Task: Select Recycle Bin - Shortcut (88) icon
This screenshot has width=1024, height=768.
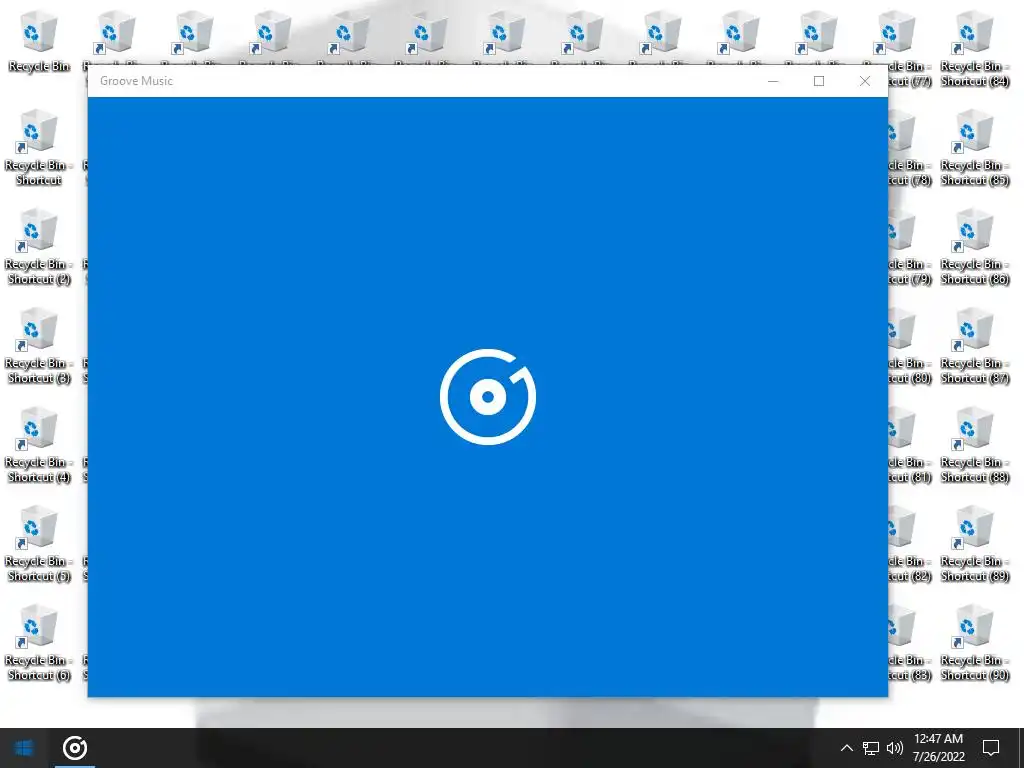Action: click(974, 445)
